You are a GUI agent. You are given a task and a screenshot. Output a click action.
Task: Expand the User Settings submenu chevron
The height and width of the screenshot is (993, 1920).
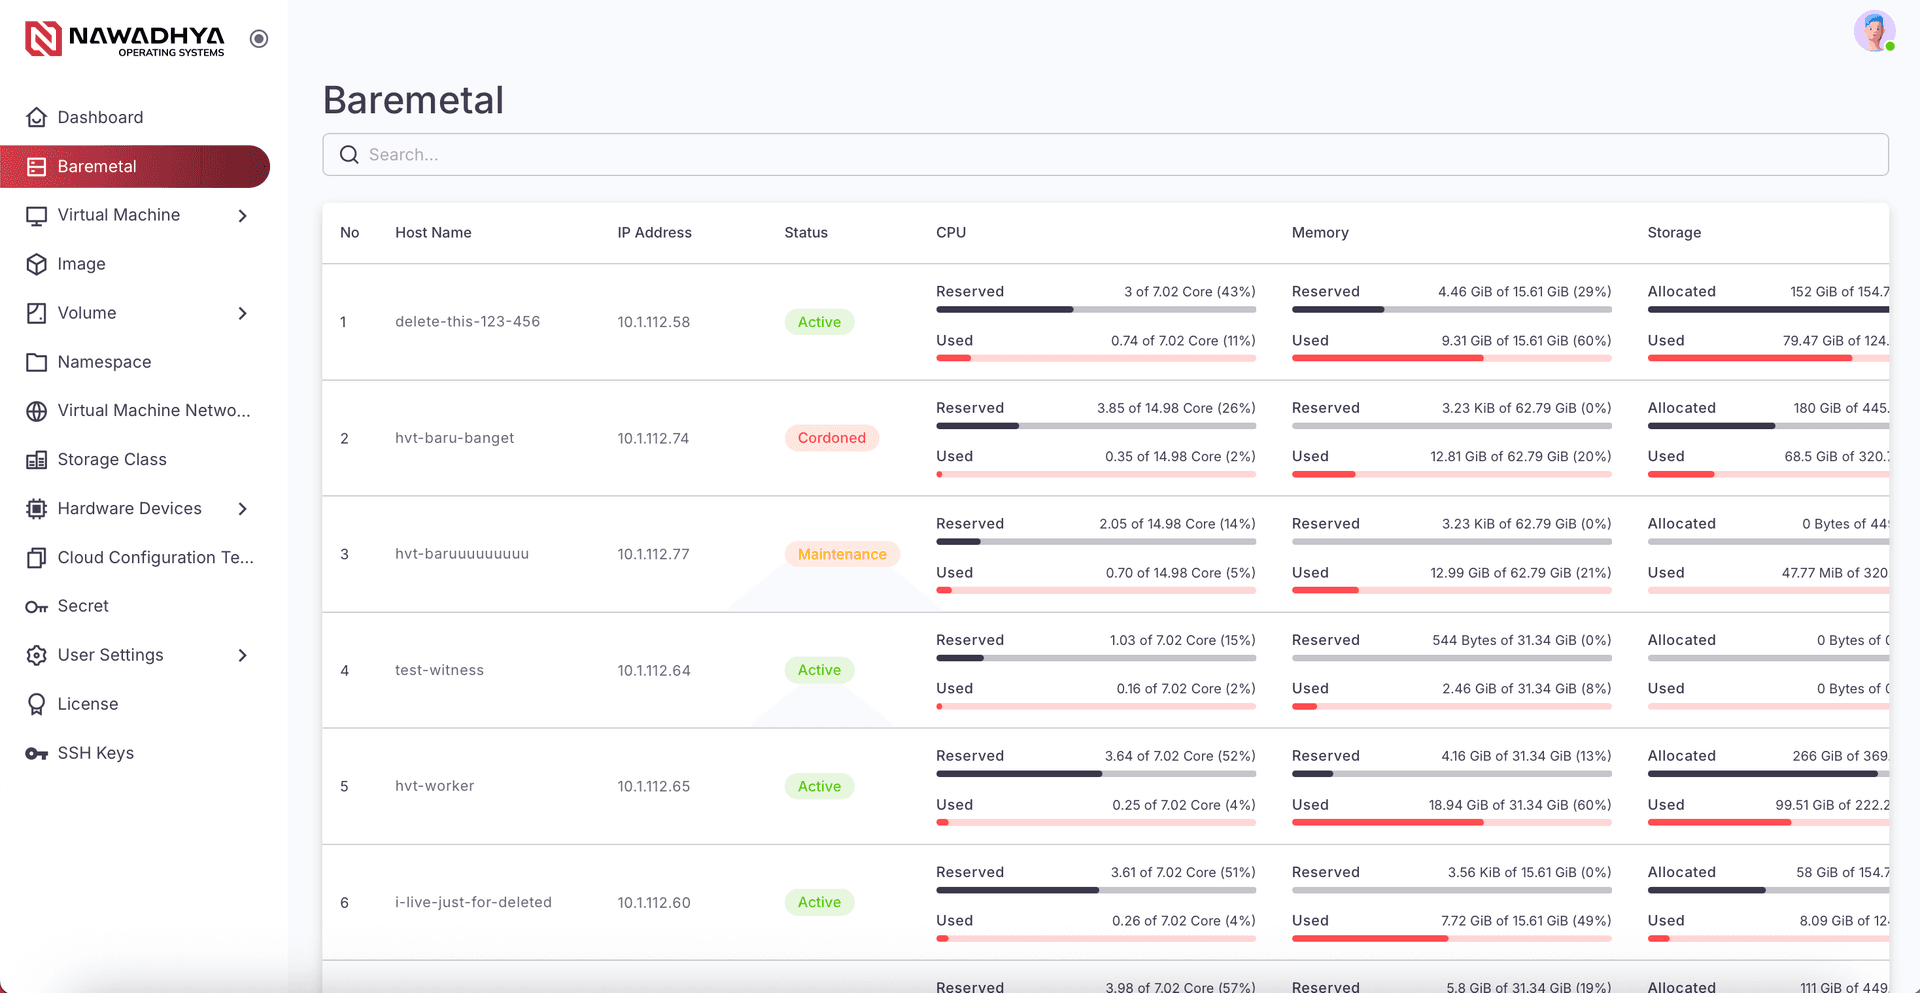242,655
